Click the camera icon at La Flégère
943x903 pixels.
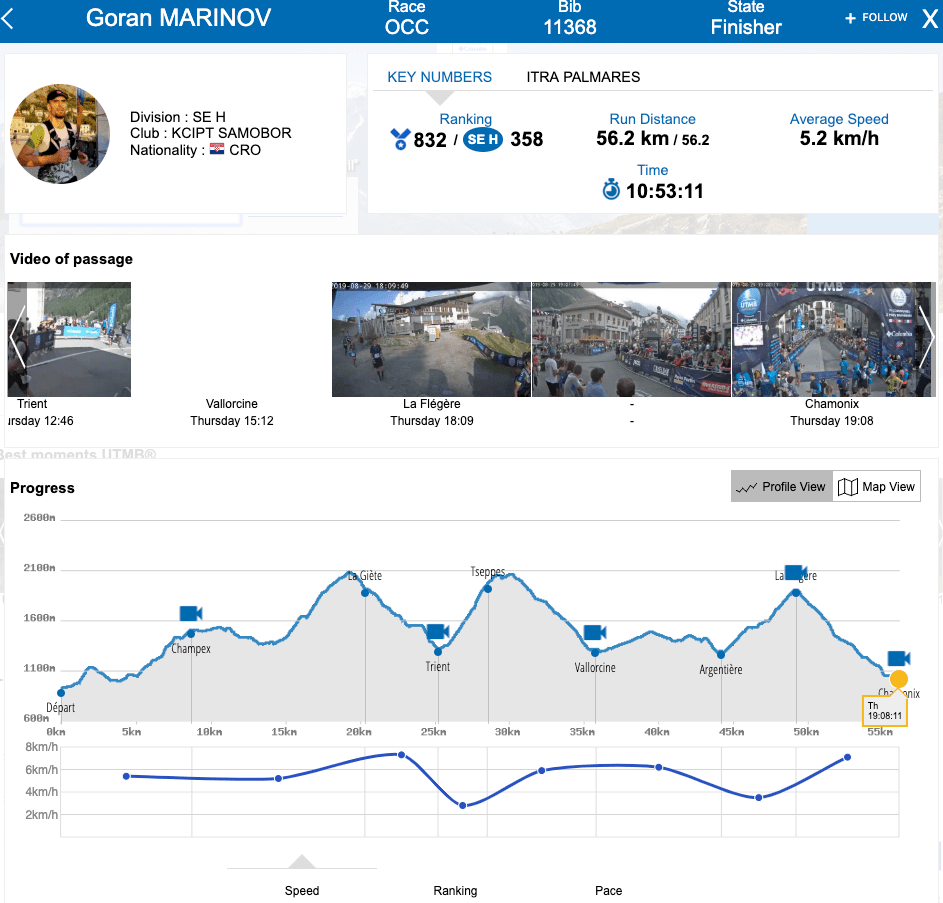click(796, 572)
